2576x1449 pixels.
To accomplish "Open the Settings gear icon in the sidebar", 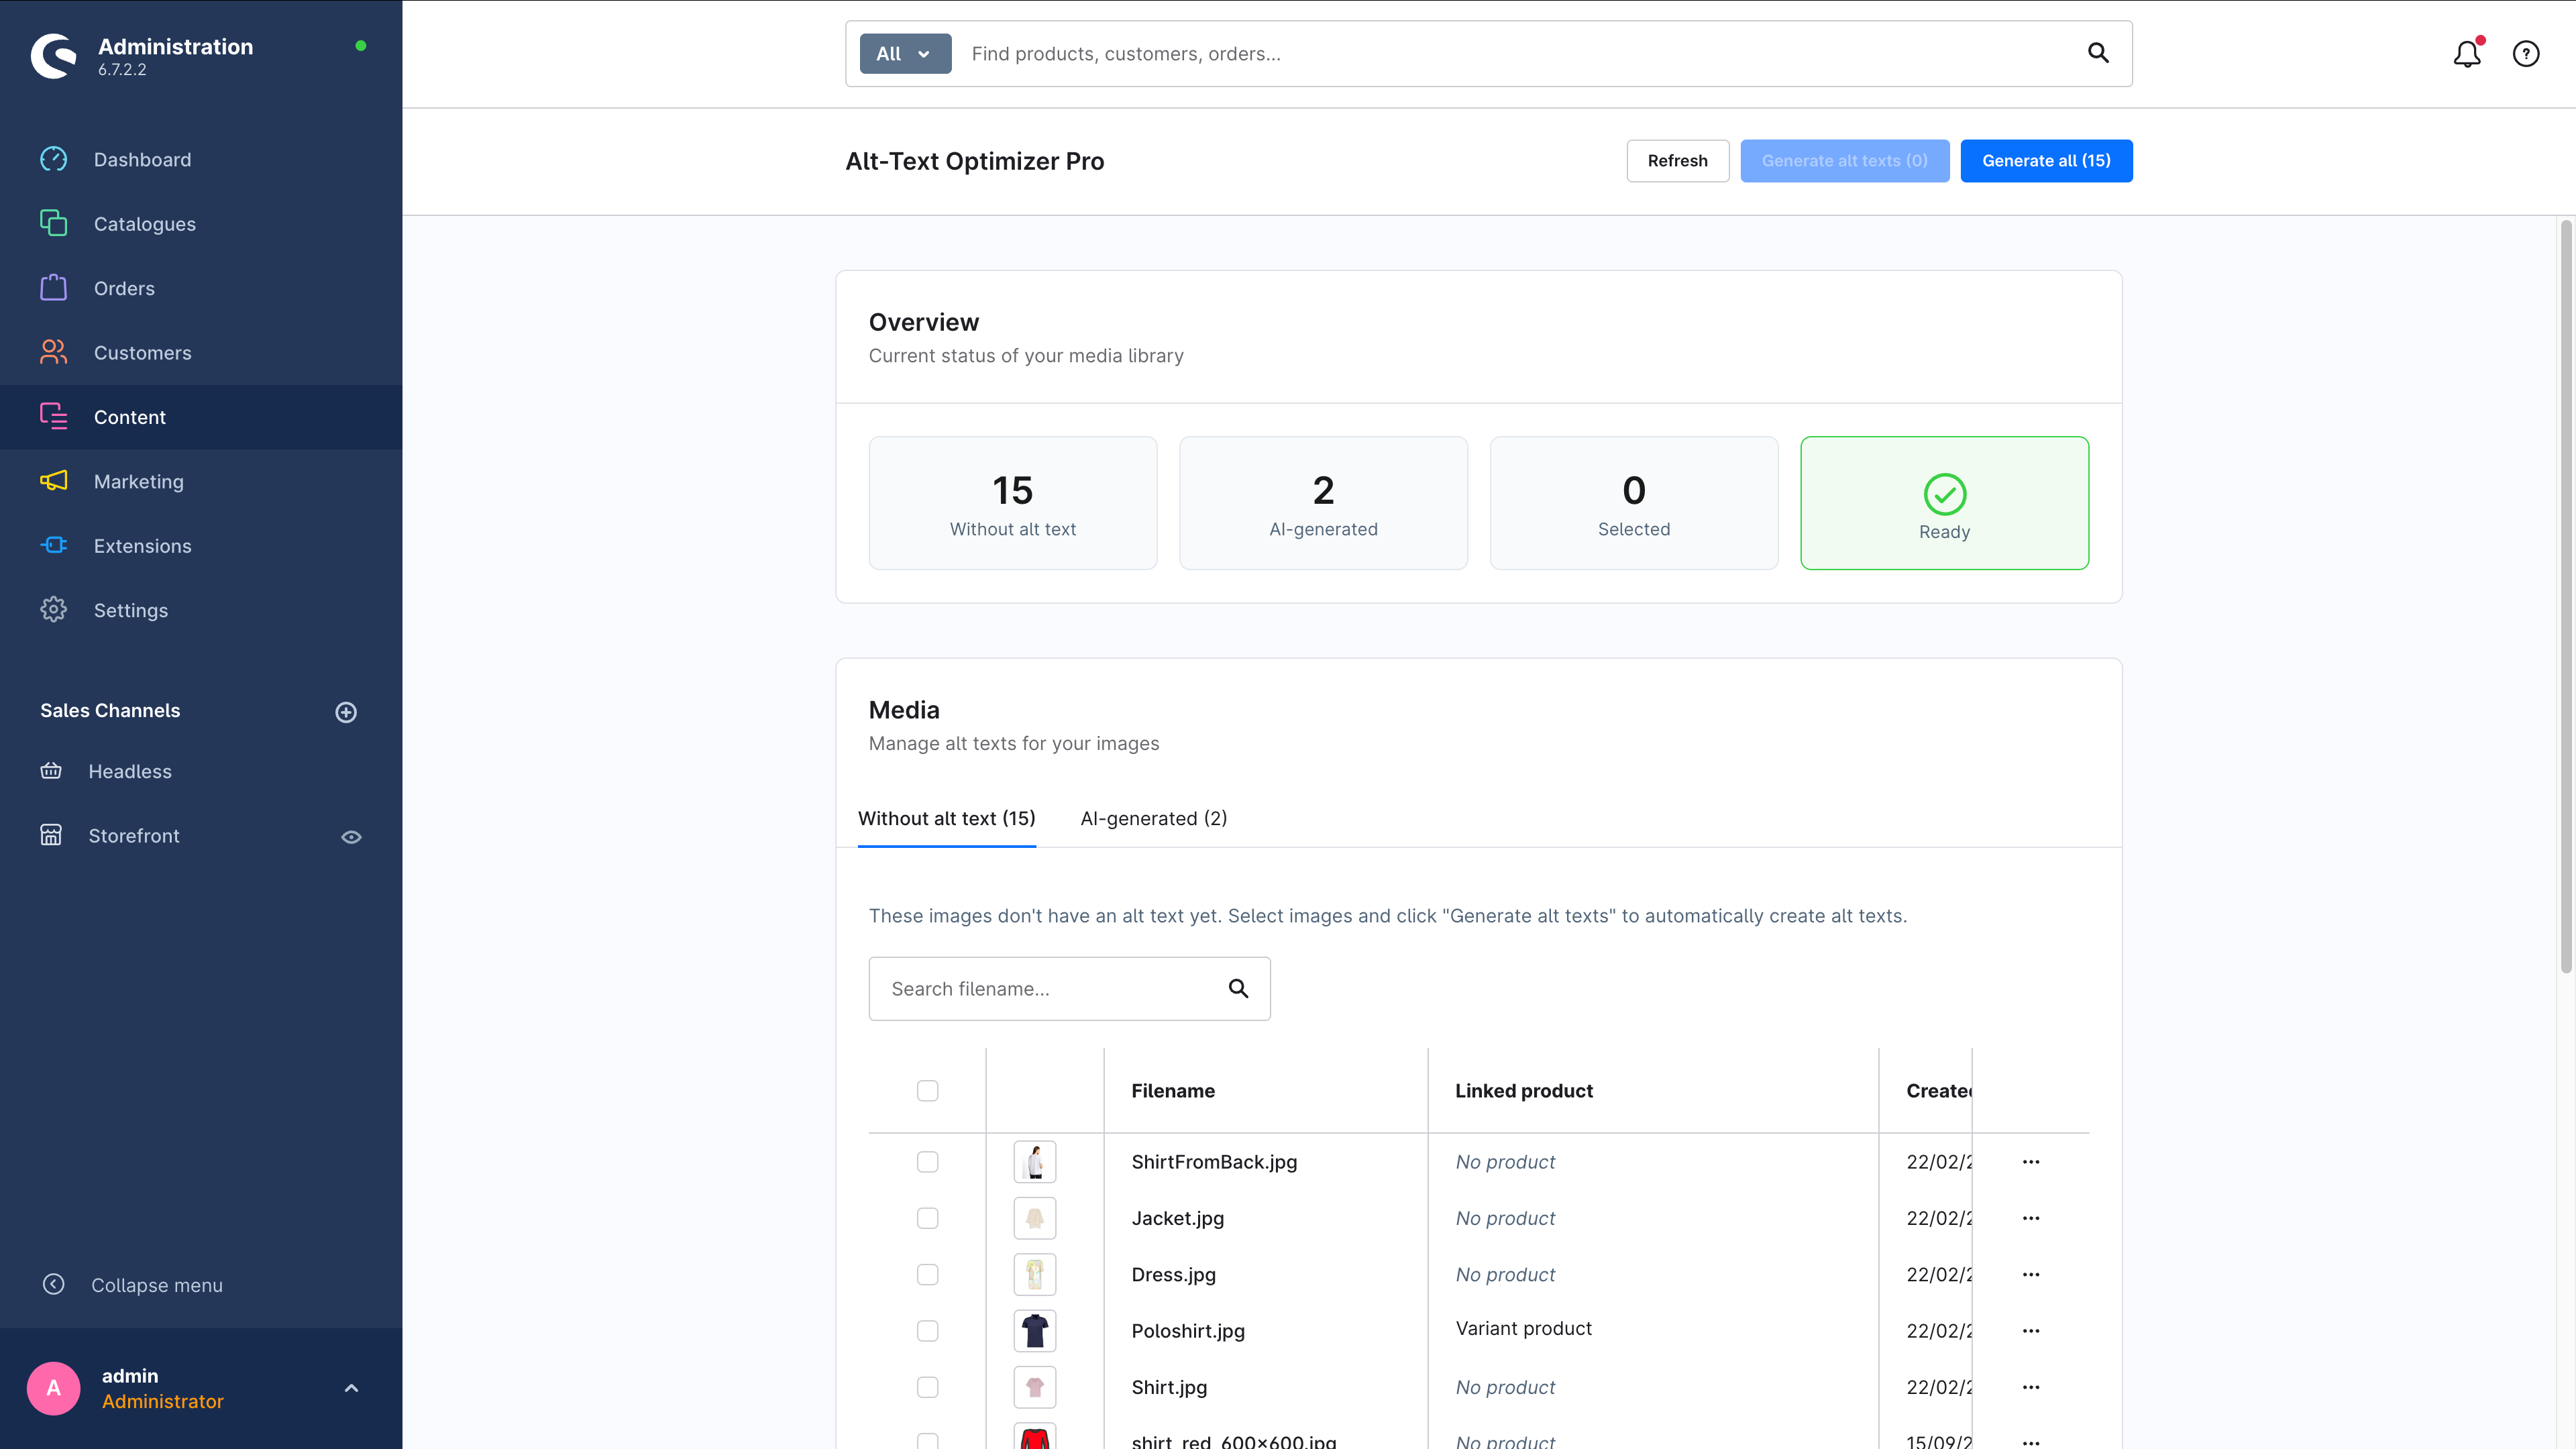I will point(54,610).
